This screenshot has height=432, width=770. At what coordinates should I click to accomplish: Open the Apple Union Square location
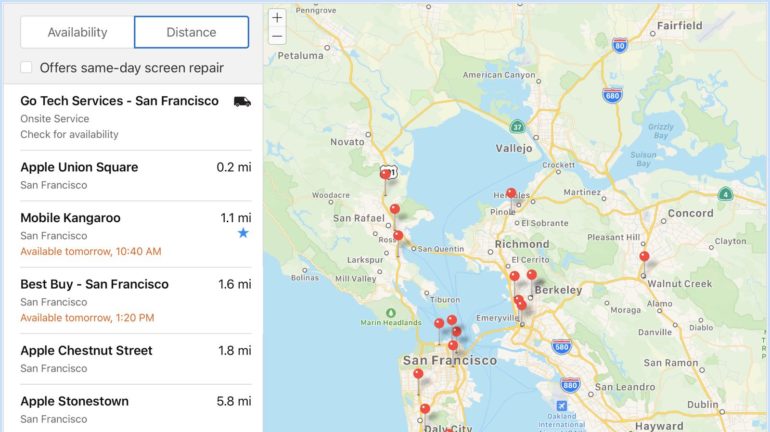pyautogui.click(x=79, y=167)
